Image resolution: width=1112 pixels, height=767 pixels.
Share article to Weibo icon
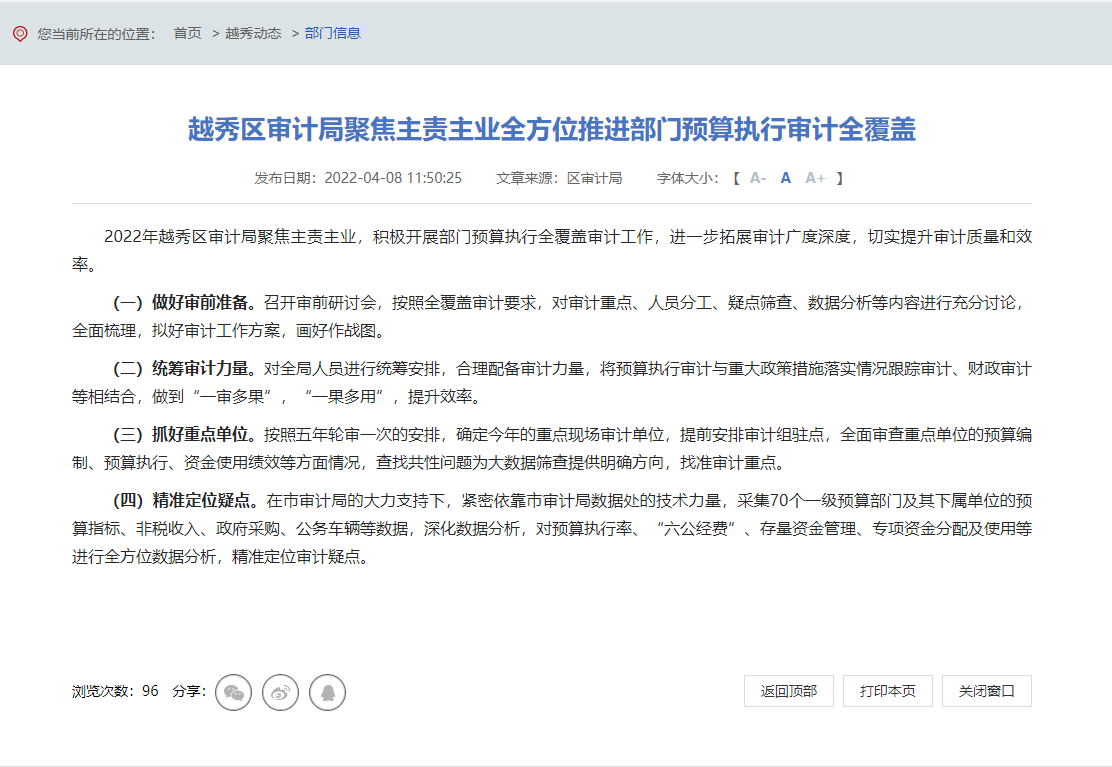click(281, 692)
